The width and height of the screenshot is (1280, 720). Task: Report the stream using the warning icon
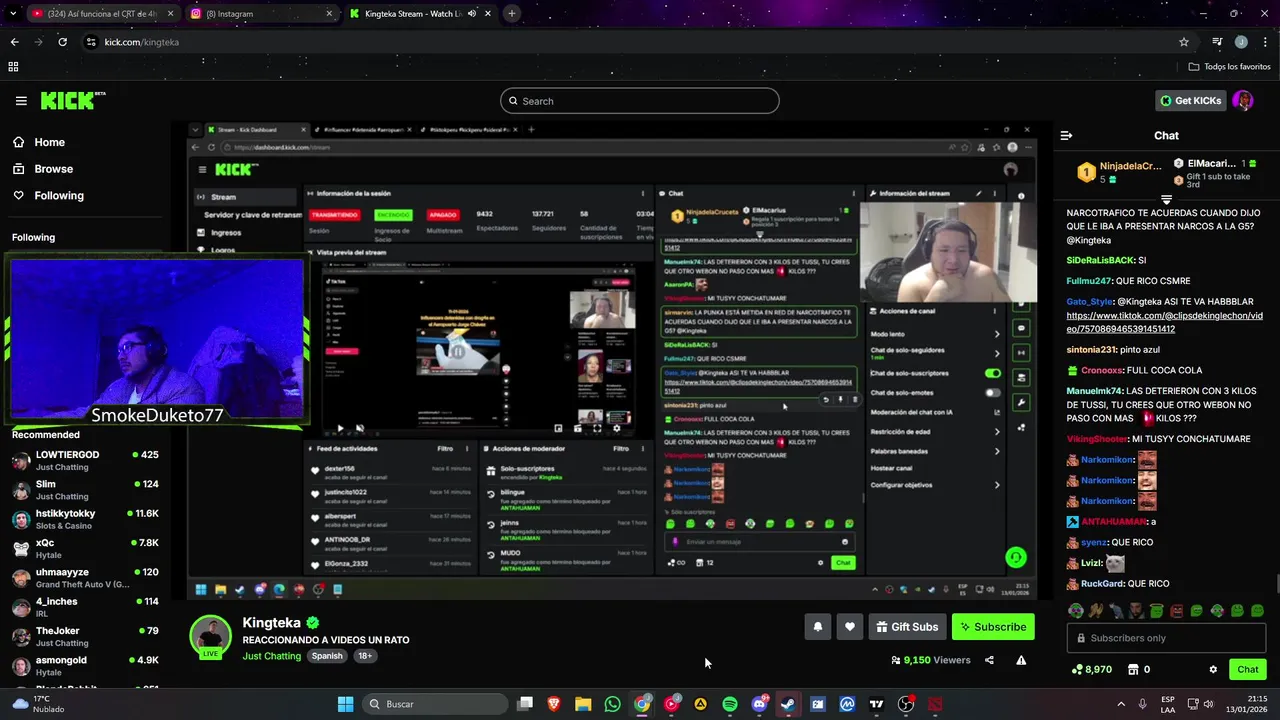tap(1021, 660)
